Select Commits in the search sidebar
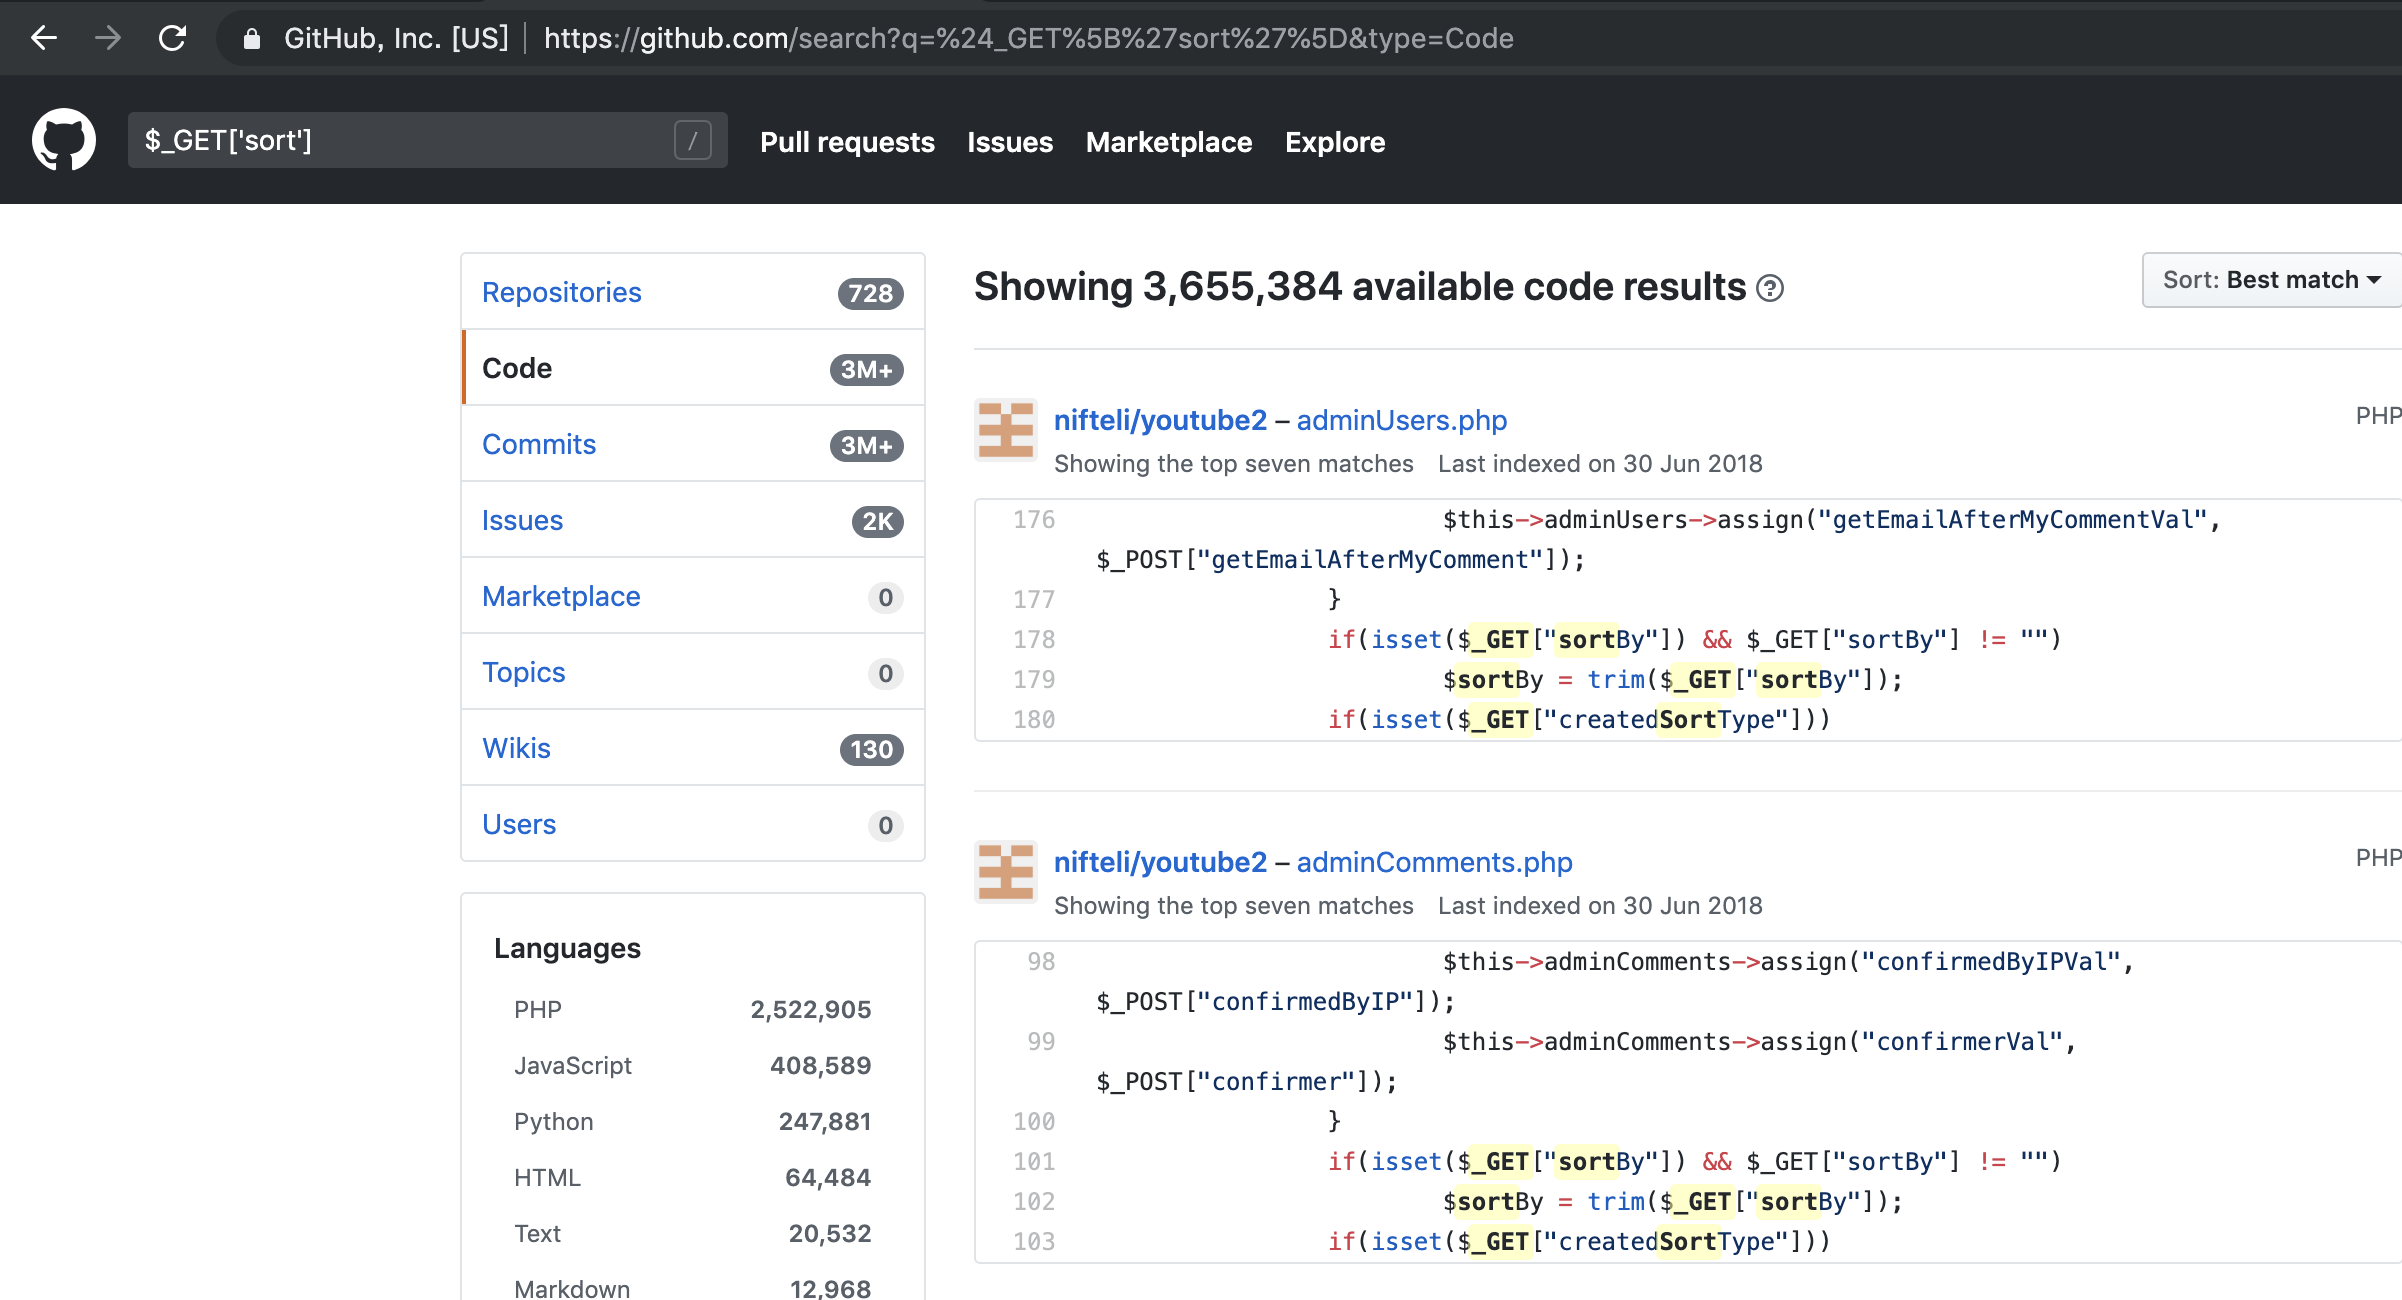The height and width of the screenshot is (1300, 2402). (x=539, y=444)
